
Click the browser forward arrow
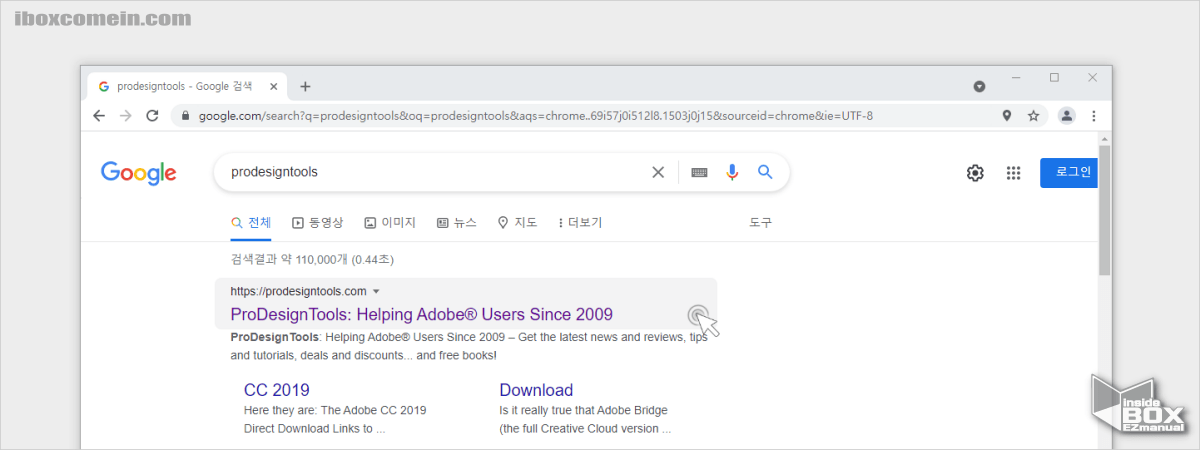pos(125,116)
